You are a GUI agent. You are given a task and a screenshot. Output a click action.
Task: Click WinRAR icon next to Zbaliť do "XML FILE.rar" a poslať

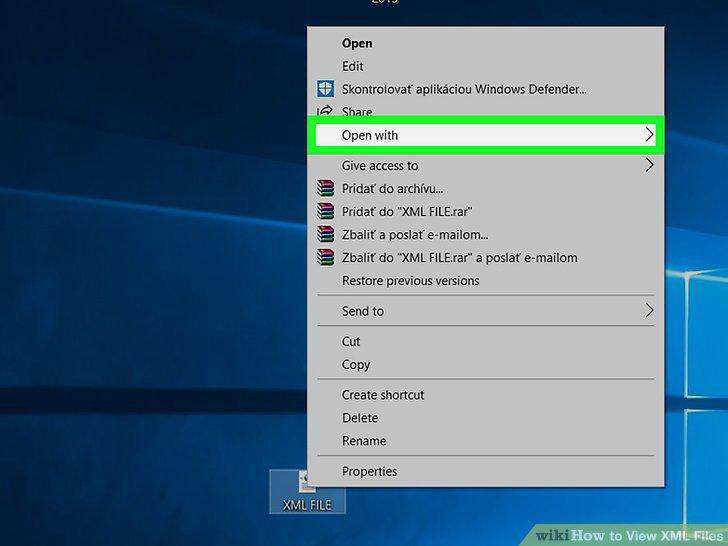tap(325, 257)
